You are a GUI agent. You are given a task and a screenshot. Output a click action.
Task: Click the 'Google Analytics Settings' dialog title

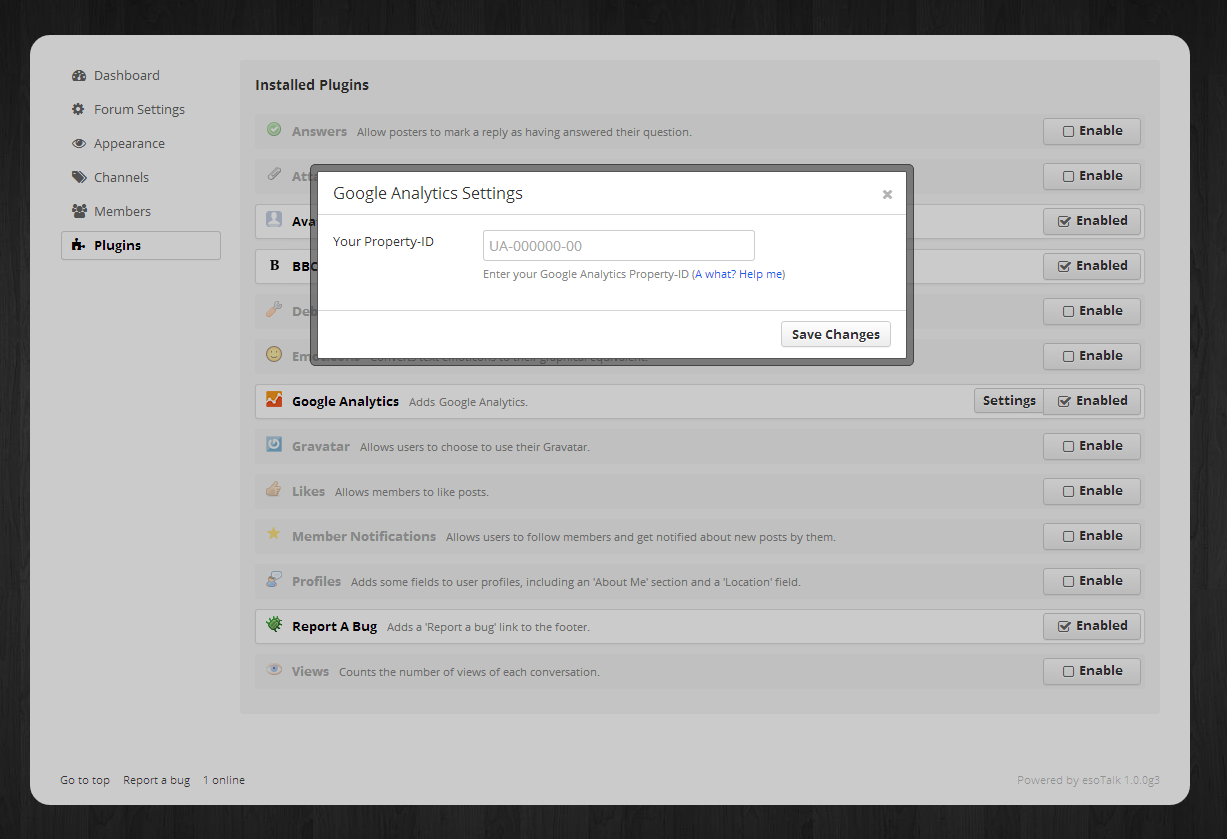(428, 194)
